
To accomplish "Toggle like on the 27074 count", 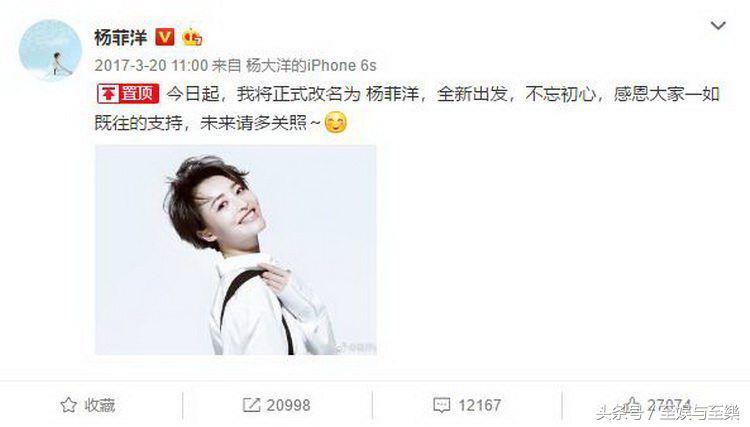I will point(669,405).
